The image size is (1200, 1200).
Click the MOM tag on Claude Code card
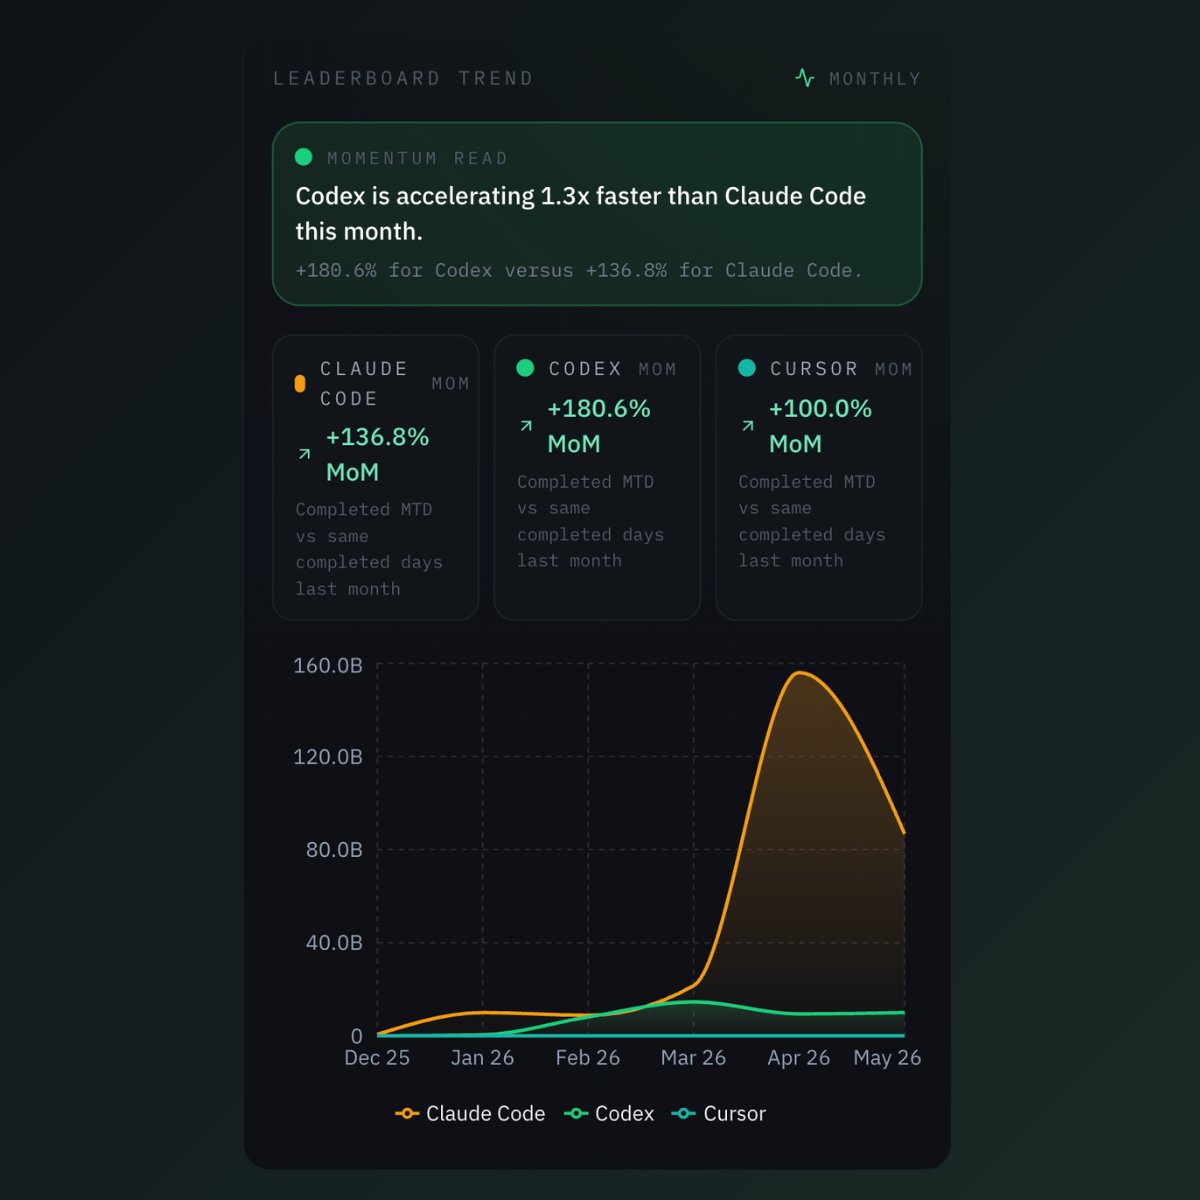[451, 384]
